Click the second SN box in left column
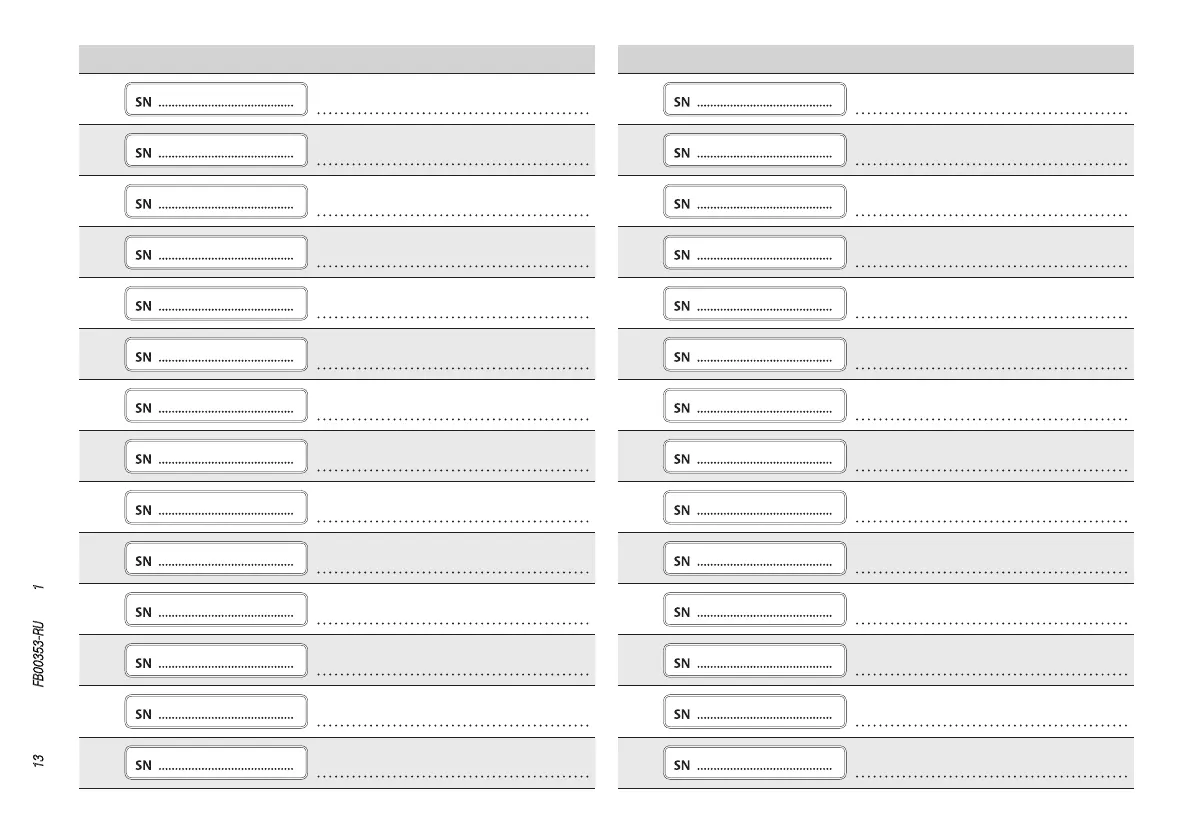 (215, 151)
